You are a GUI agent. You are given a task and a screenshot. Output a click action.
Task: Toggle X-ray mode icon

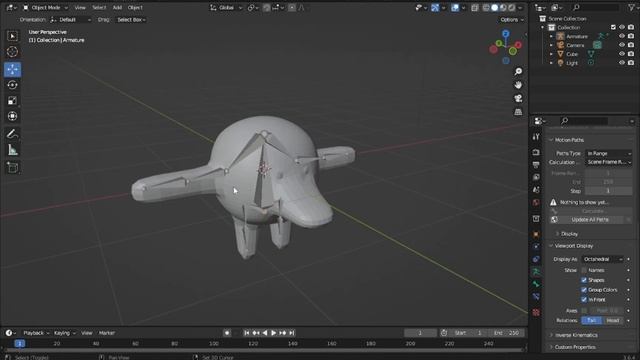tap(474, 7)
